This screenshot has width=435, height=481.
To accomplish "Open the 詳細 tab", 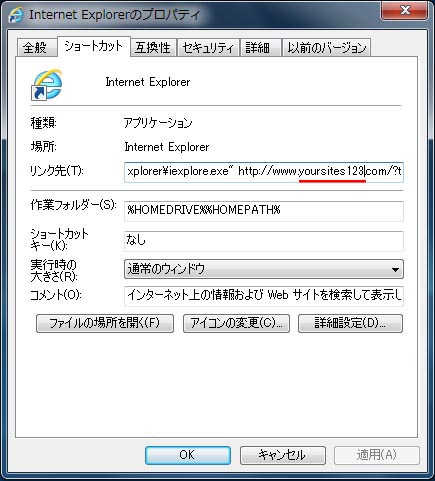I will click(x=260, y=48).
